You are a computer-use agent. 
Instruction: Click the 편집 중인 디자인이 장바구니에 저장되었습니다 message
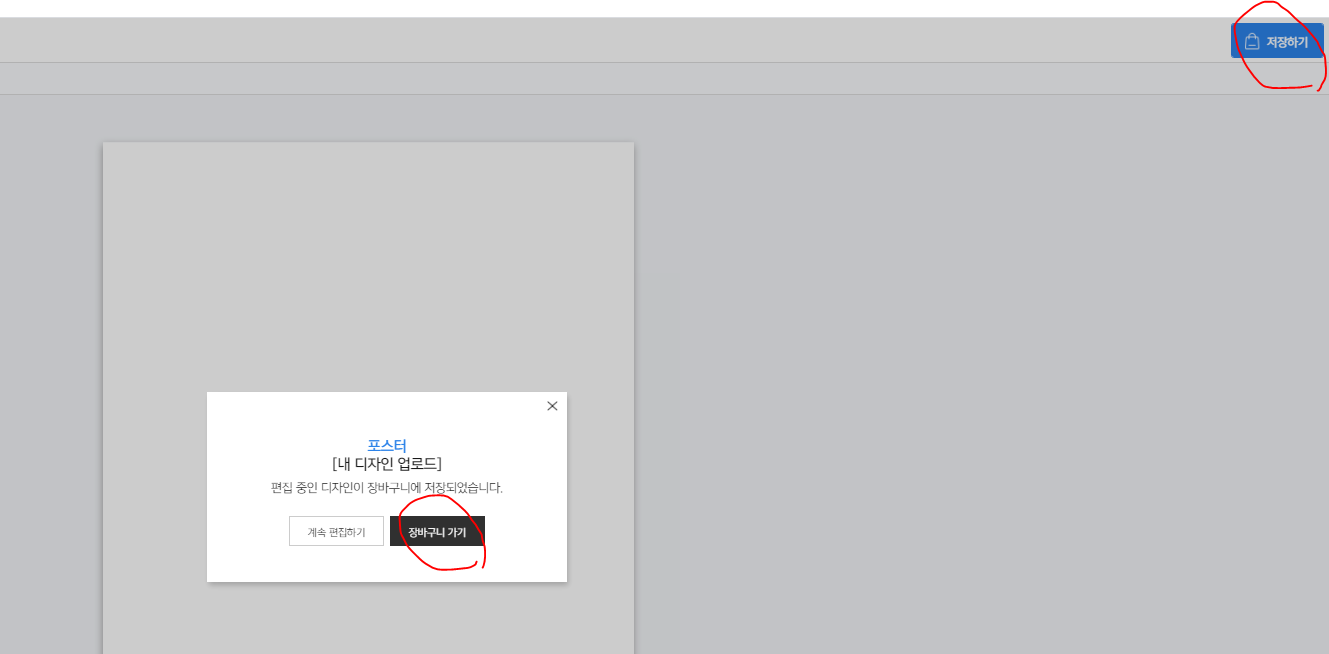pyautogui.click(x=387, y=488)
